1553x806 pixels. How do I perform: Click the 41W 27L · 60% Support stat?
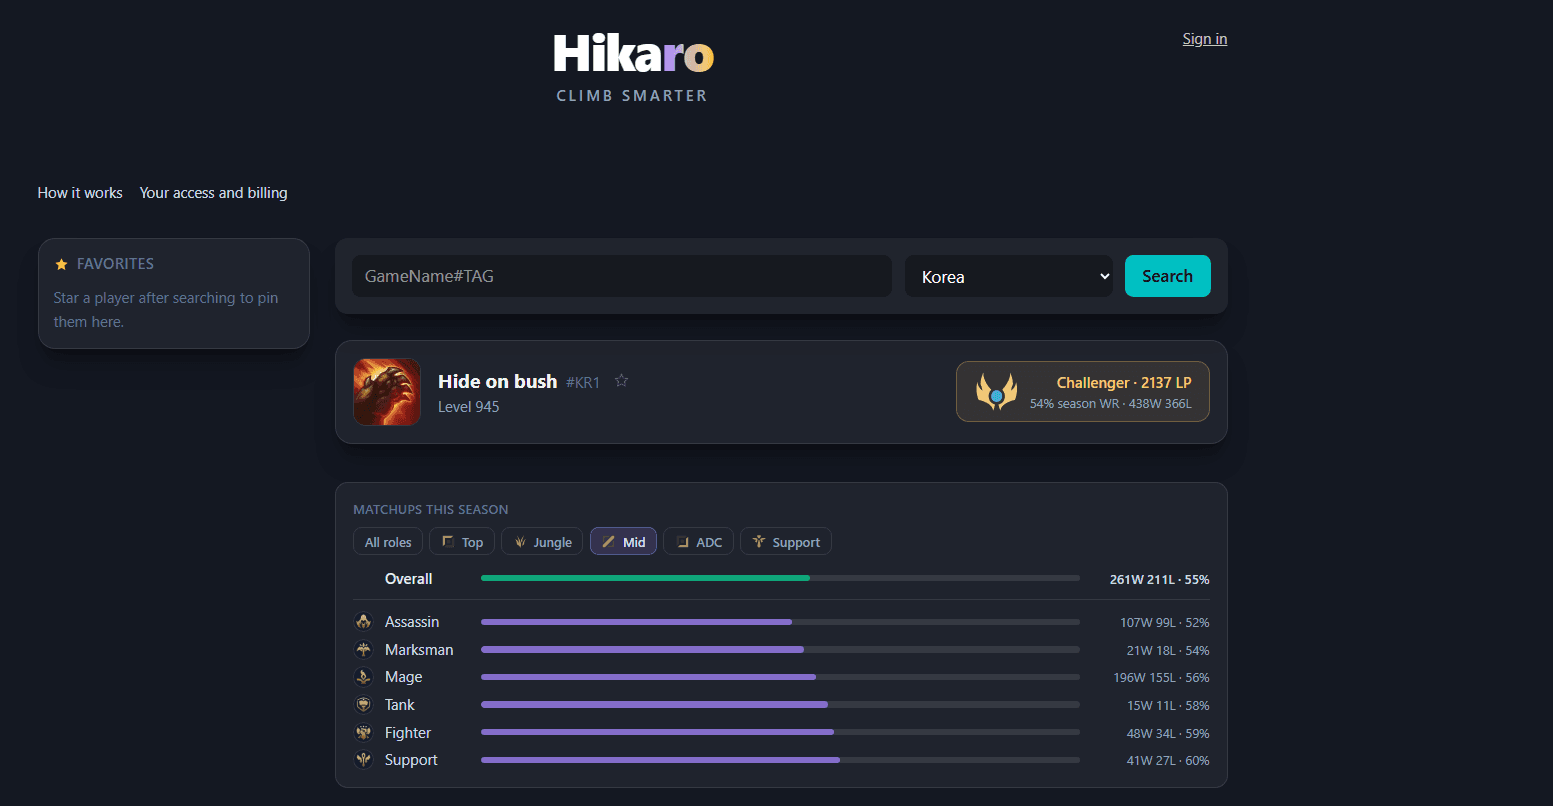coord(1168,760)
